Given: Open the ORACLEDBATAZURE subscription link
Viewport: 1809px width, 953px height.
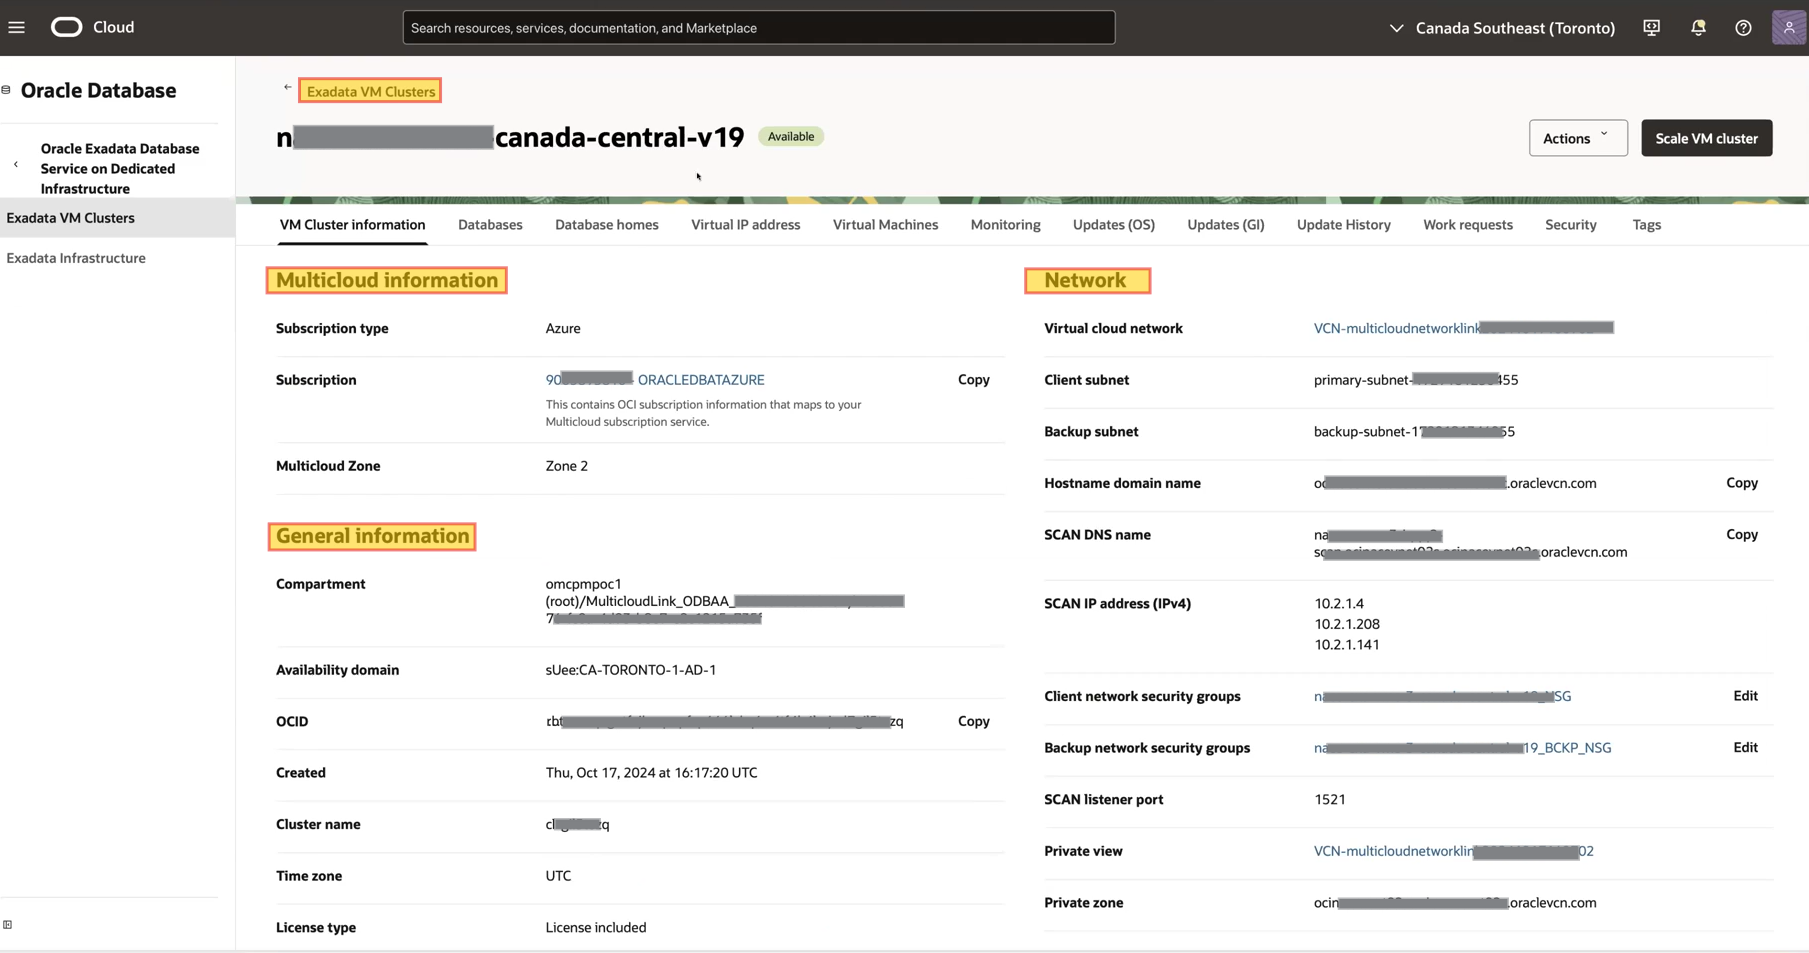Looking at the screenshot, I should [655, 380].
